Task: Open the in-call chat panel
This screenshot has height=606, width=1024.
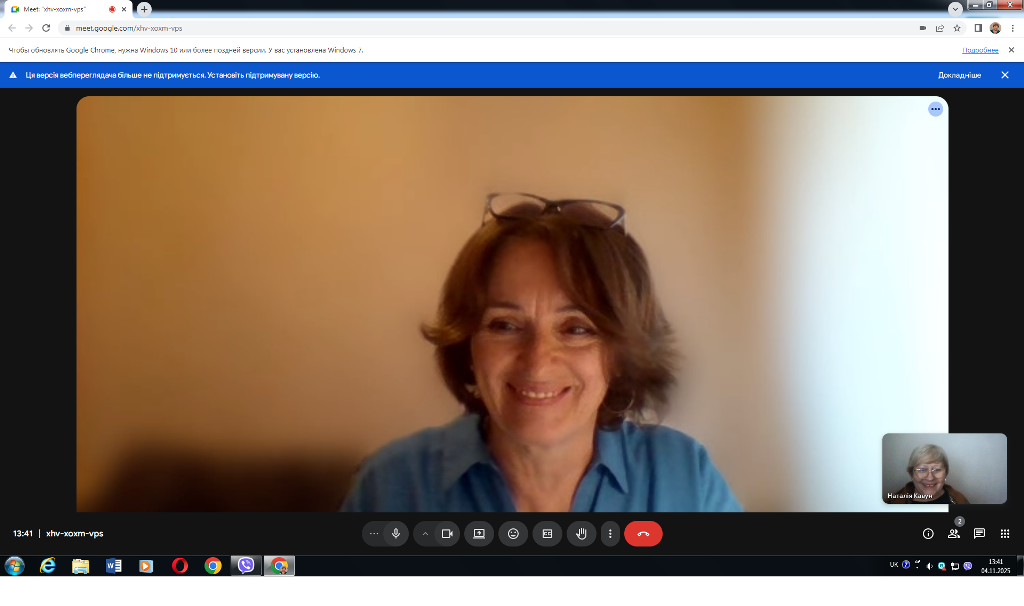Action: 980,534
